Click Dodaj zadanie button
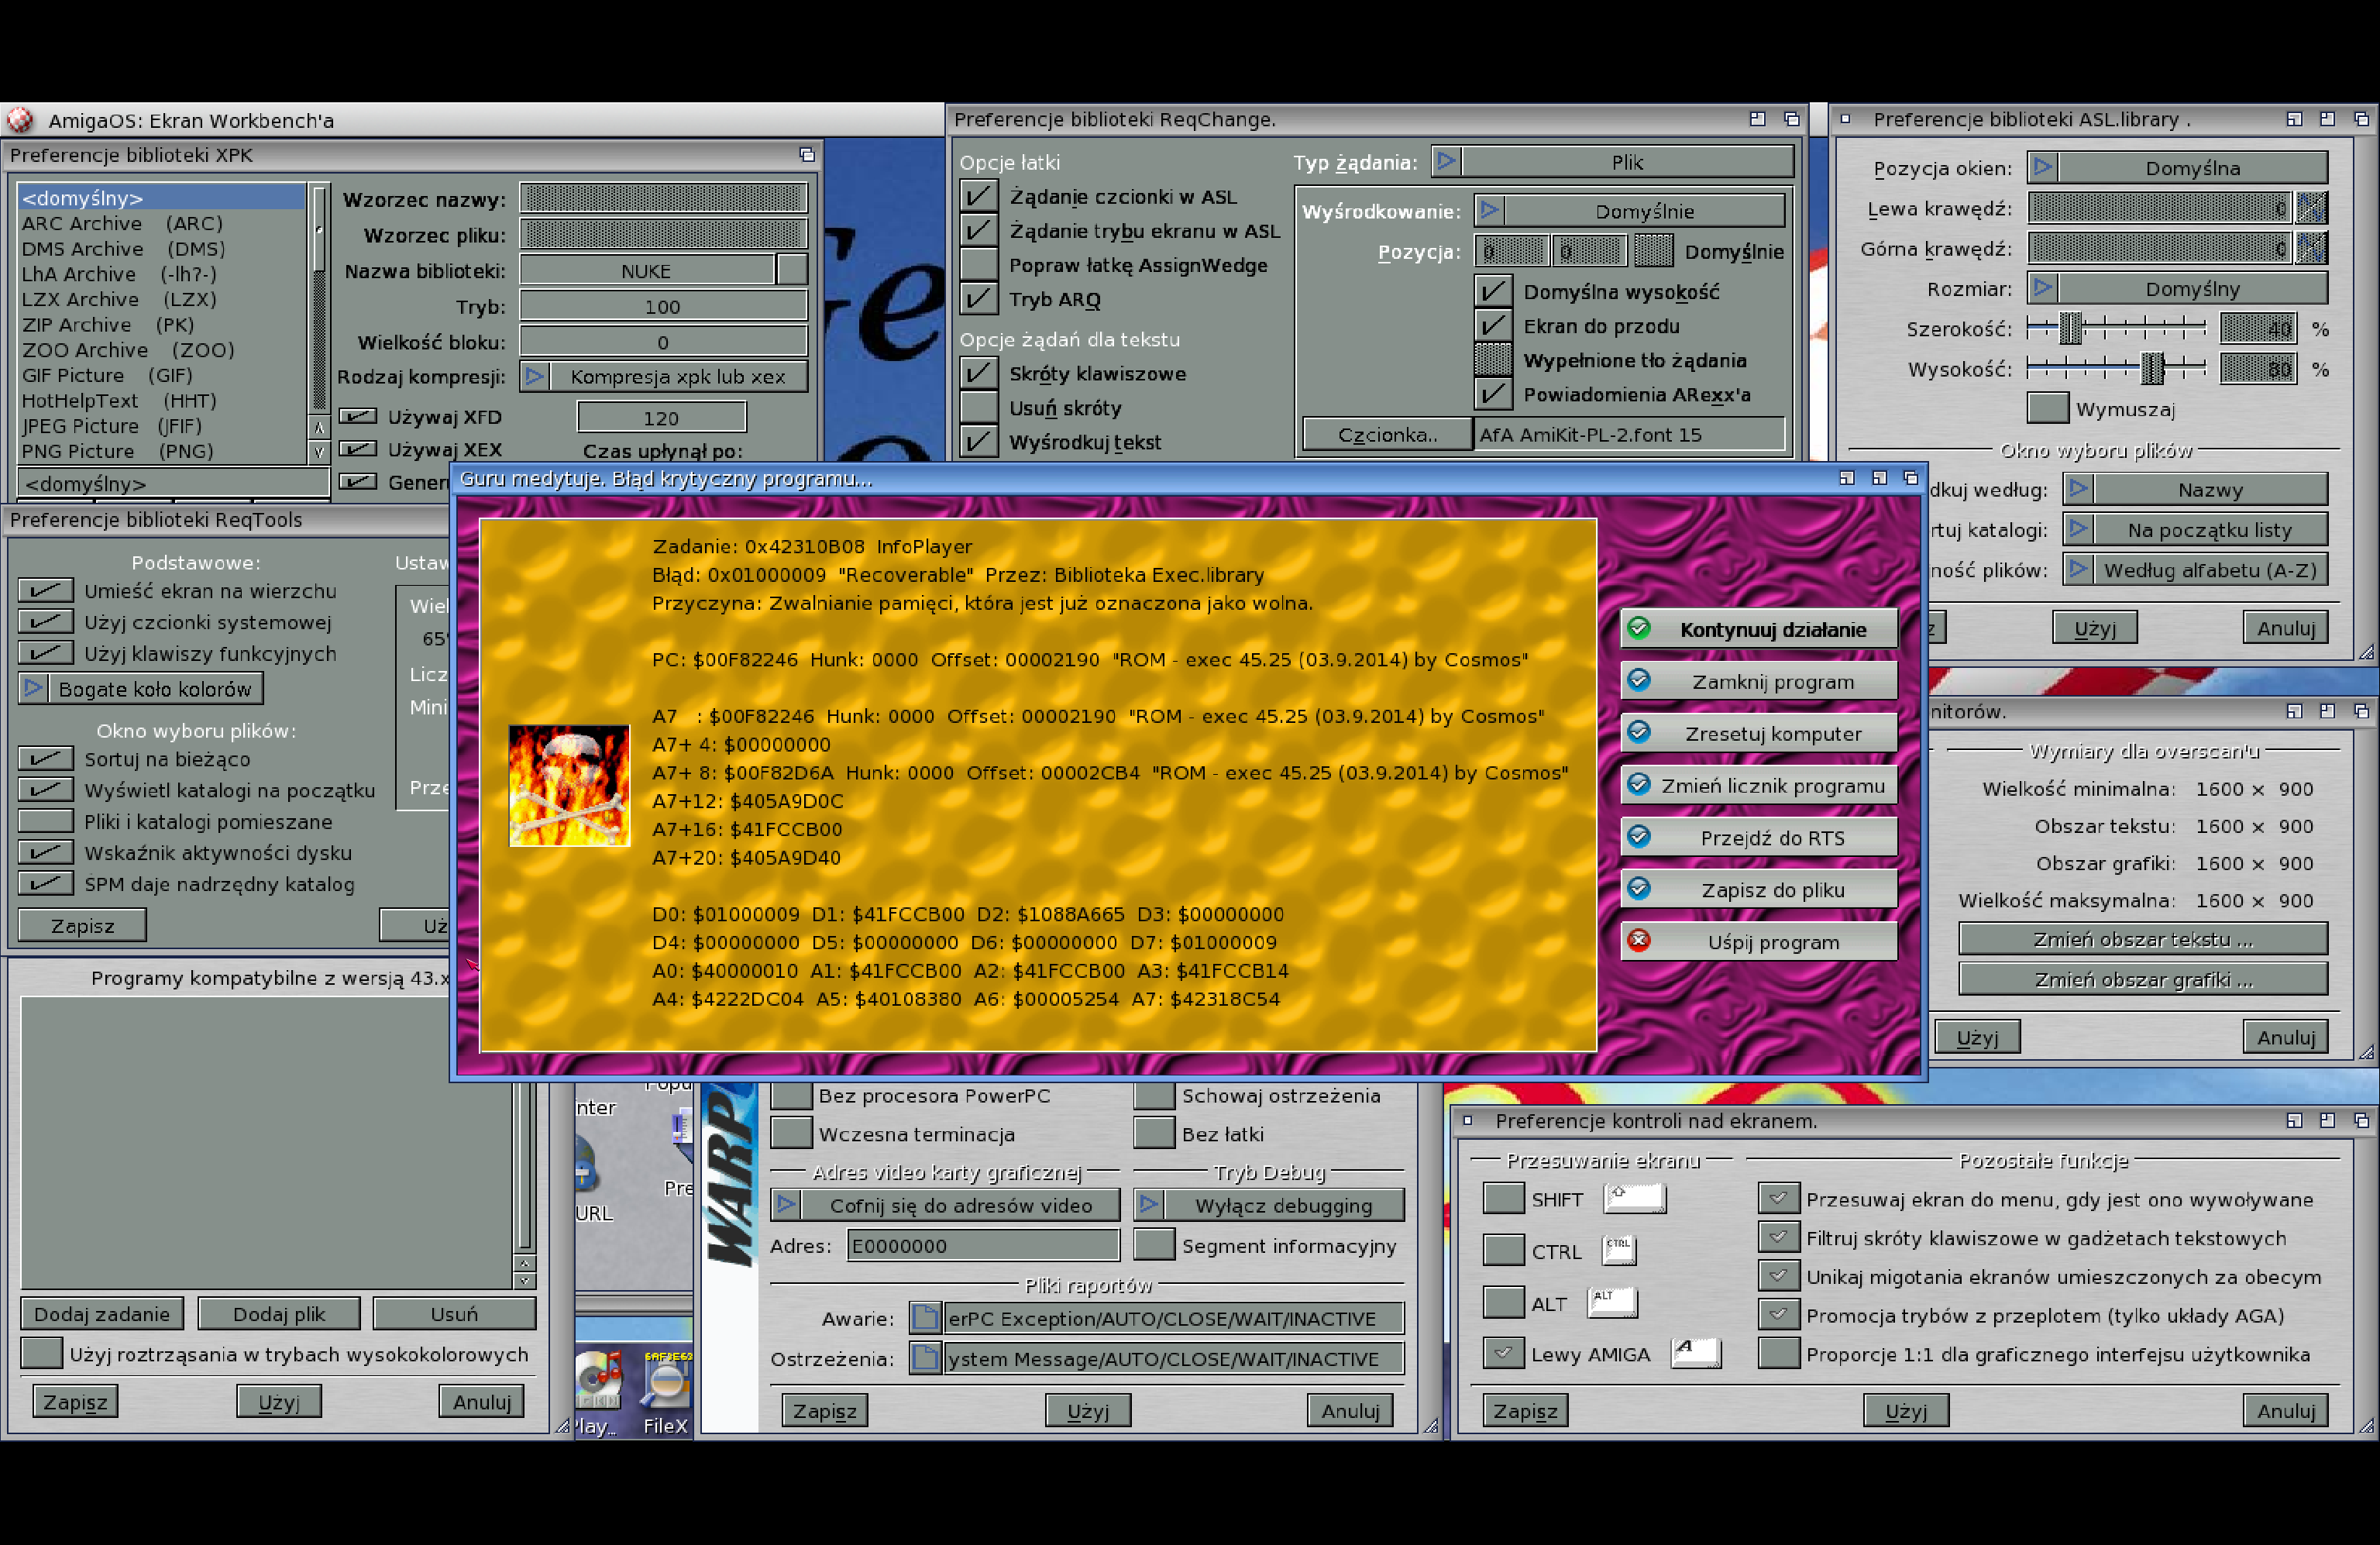Viewport: 2380px width, 1545px height. click(102, 1313)
